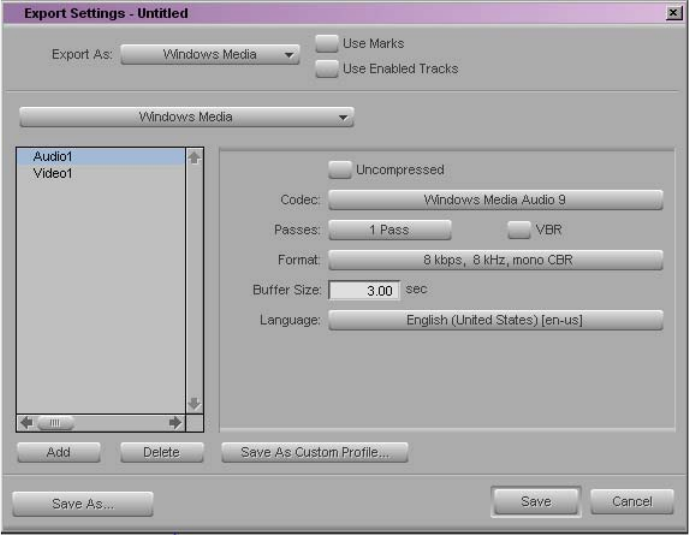Click the stream list scroll right arrow
The image size is (689, 535).
point(175,423)
